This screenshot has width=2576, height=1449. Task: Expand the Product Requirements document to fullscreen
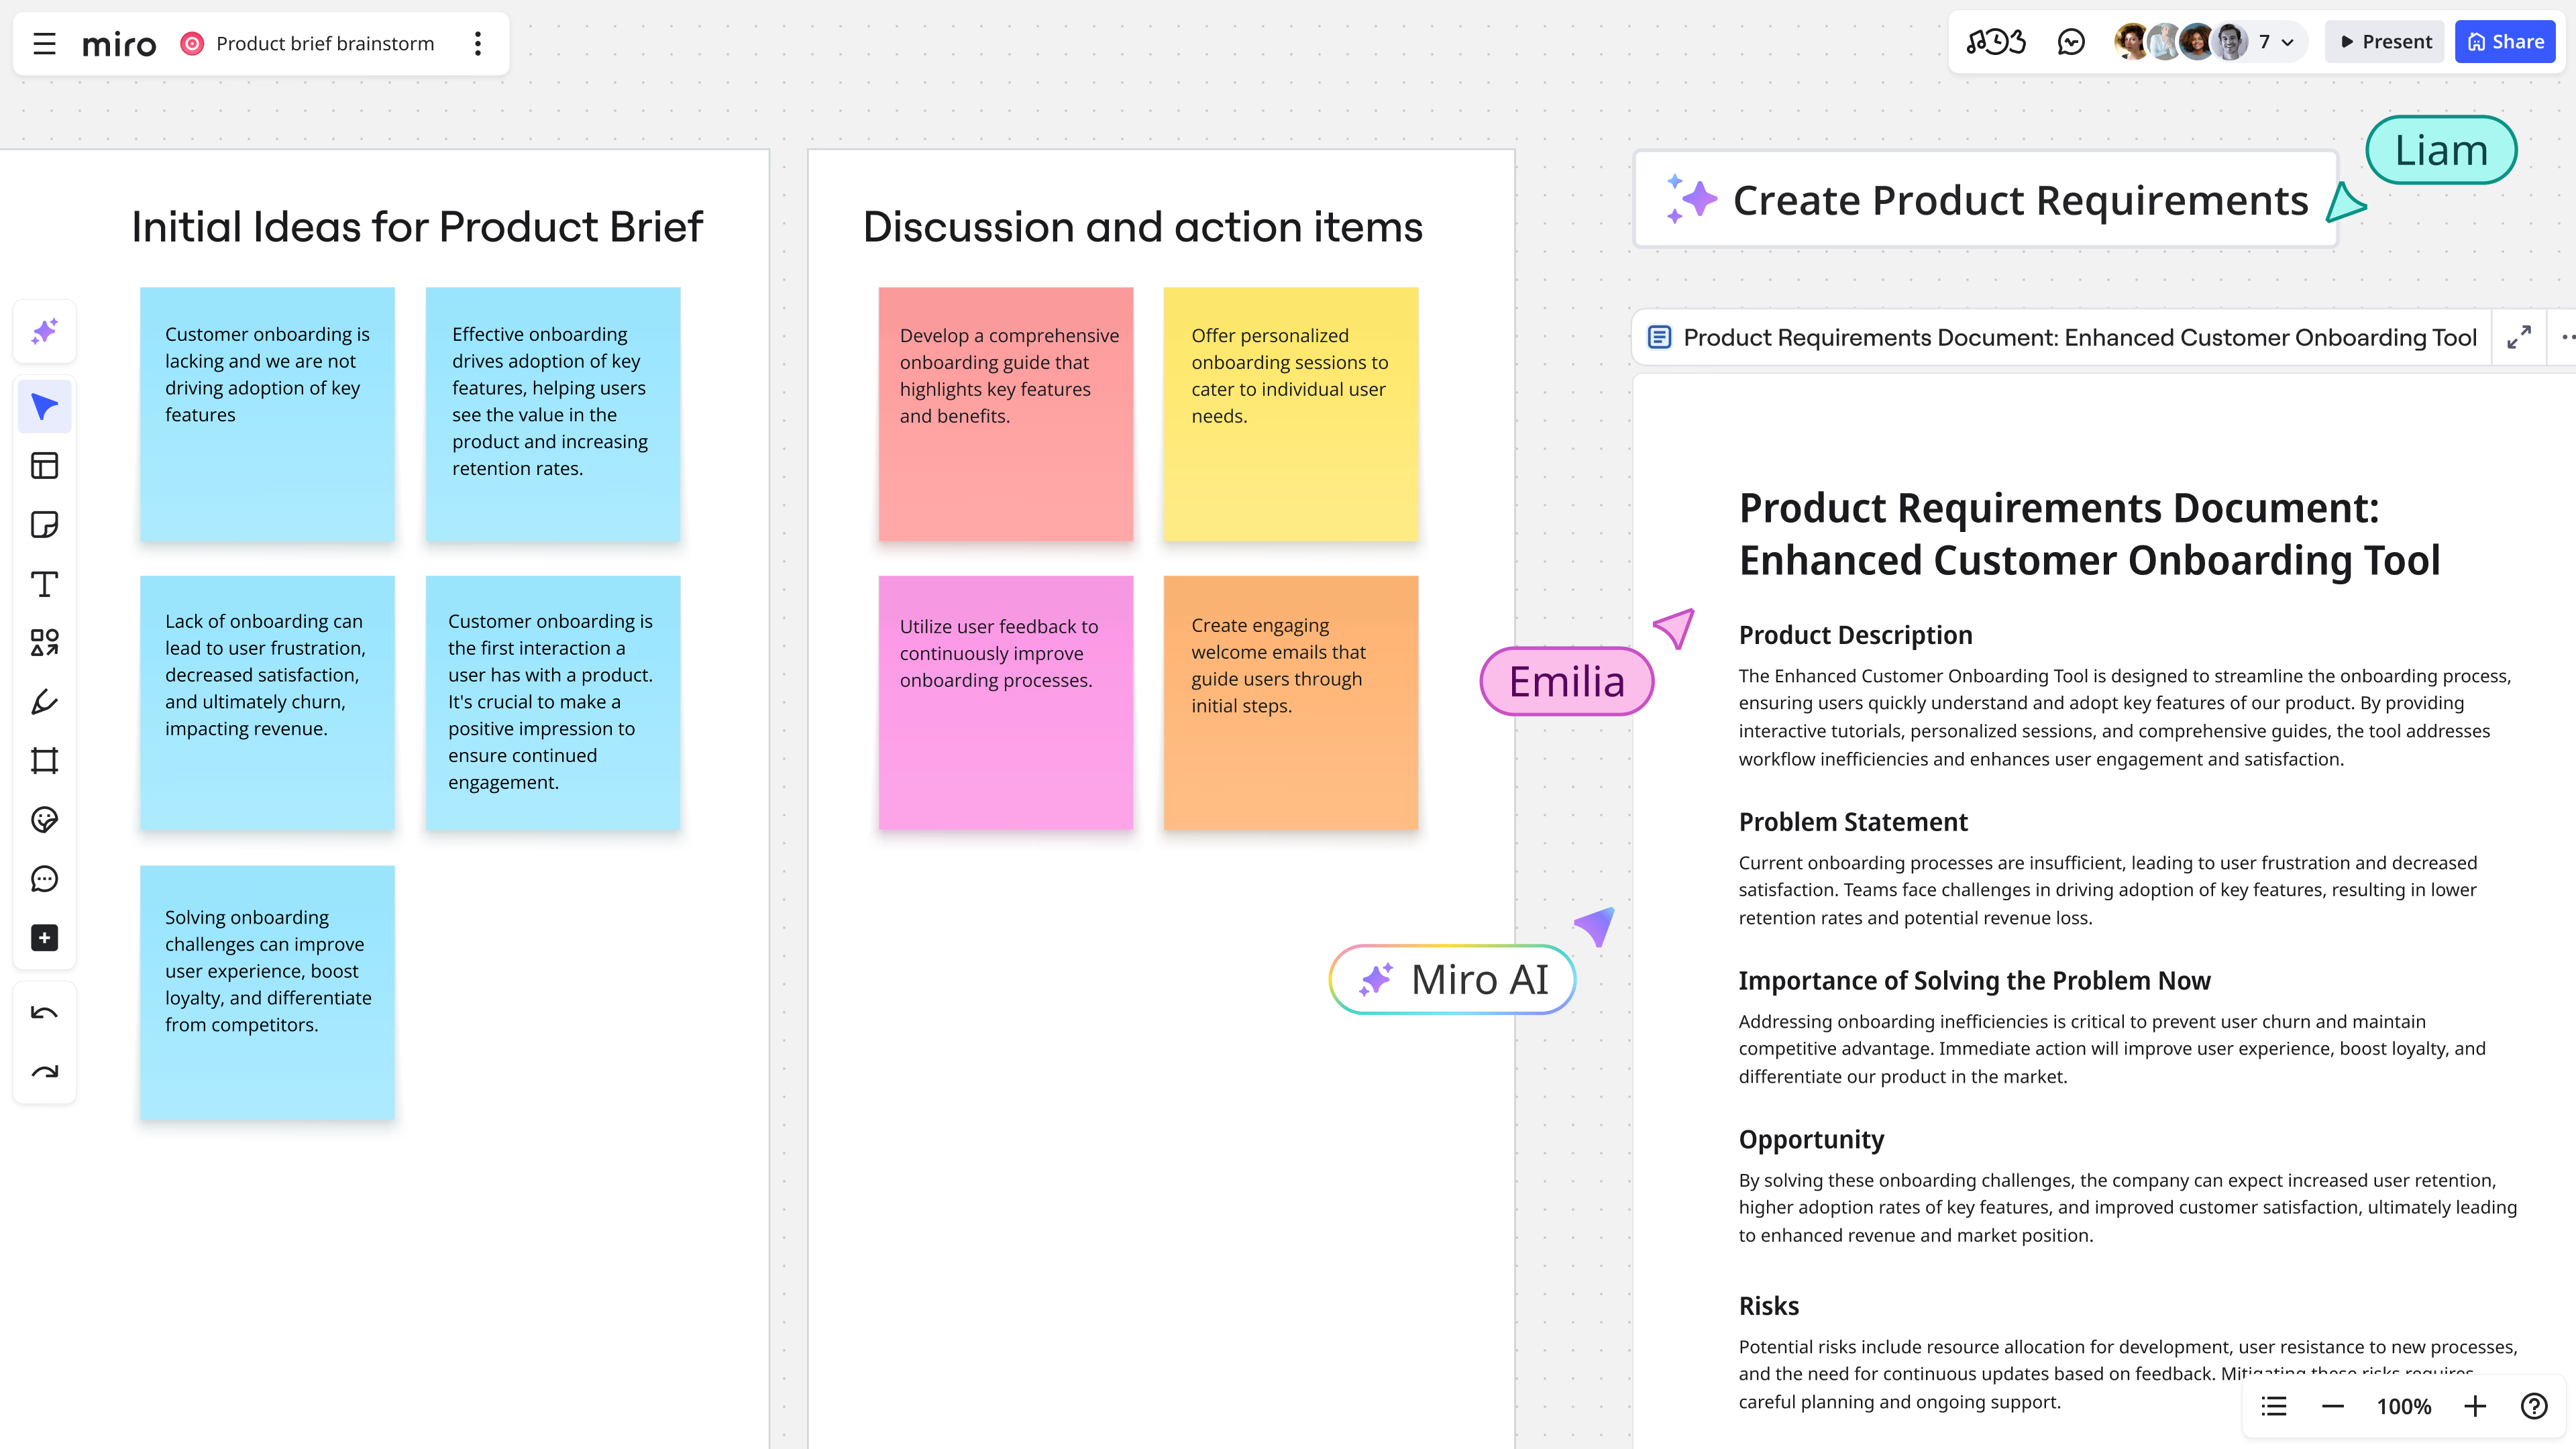pyautogui.click(x=2518, y=338)
